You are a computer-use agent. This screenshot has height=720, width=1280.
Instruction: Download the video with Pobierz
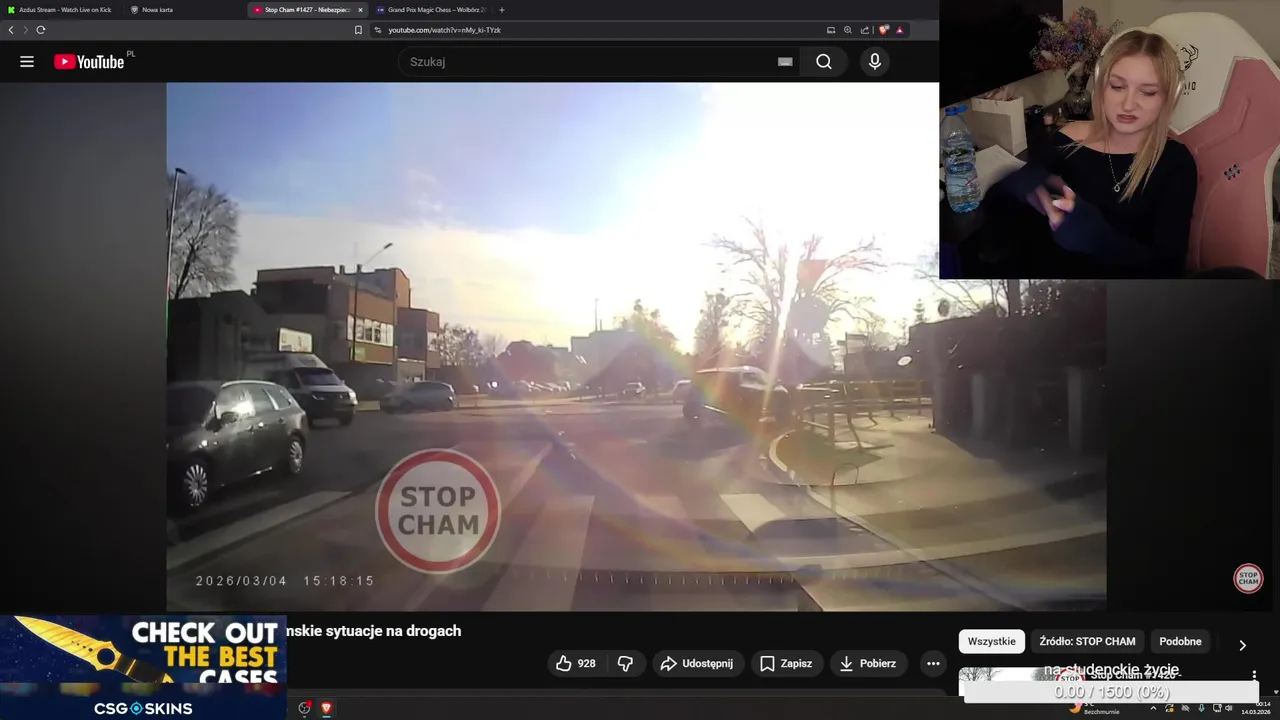pyautogui.click(x=868, y=663)
